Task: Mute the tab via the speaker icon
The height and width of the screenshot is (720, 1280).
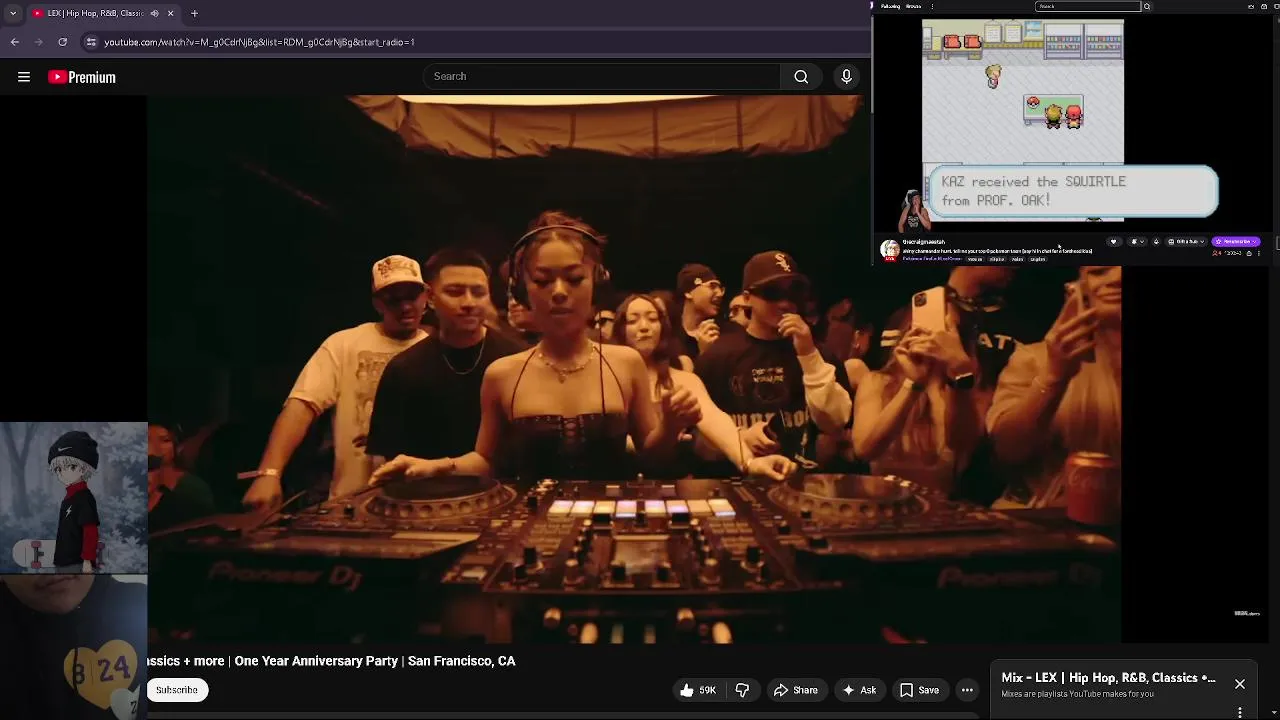Action: (154, 13)
